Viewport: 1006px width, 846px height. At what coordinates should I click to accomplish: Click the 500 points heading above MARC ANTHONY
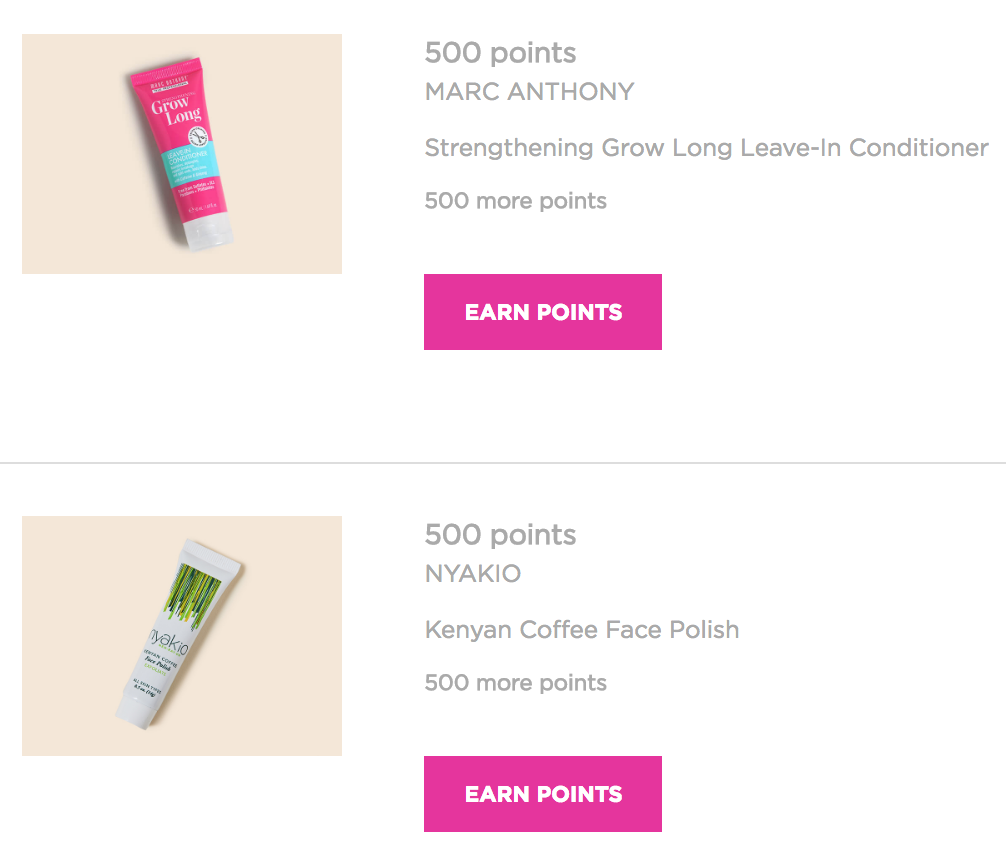point(500,53)
